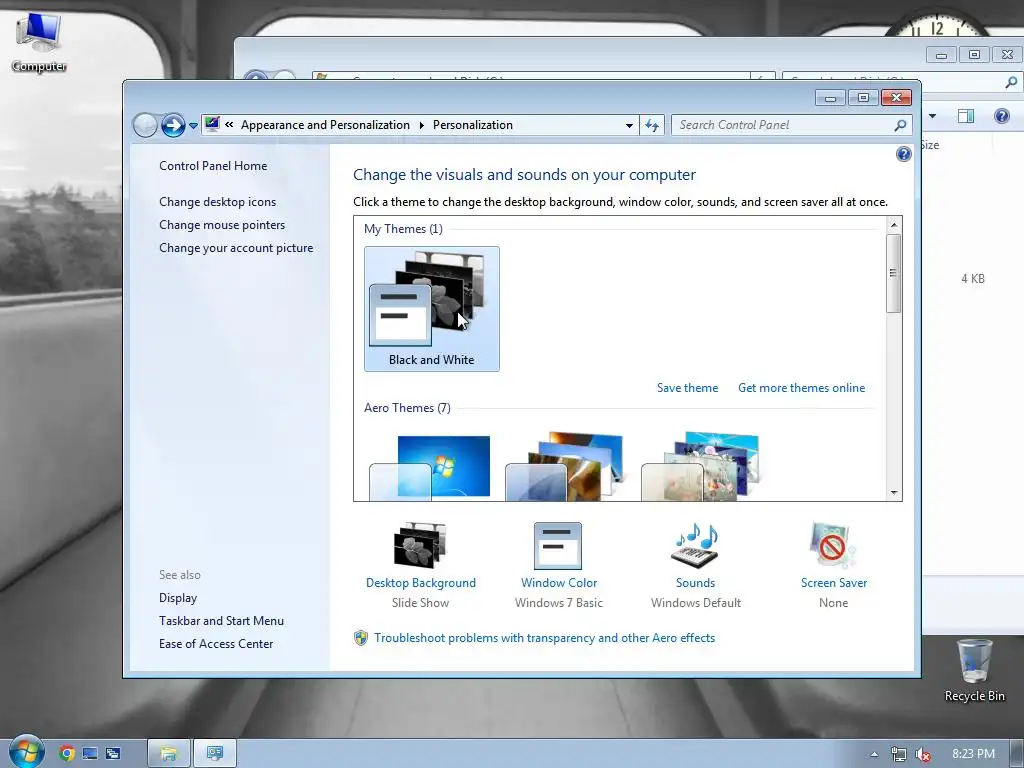Open the Screen Saver icon

click(833, 545)
